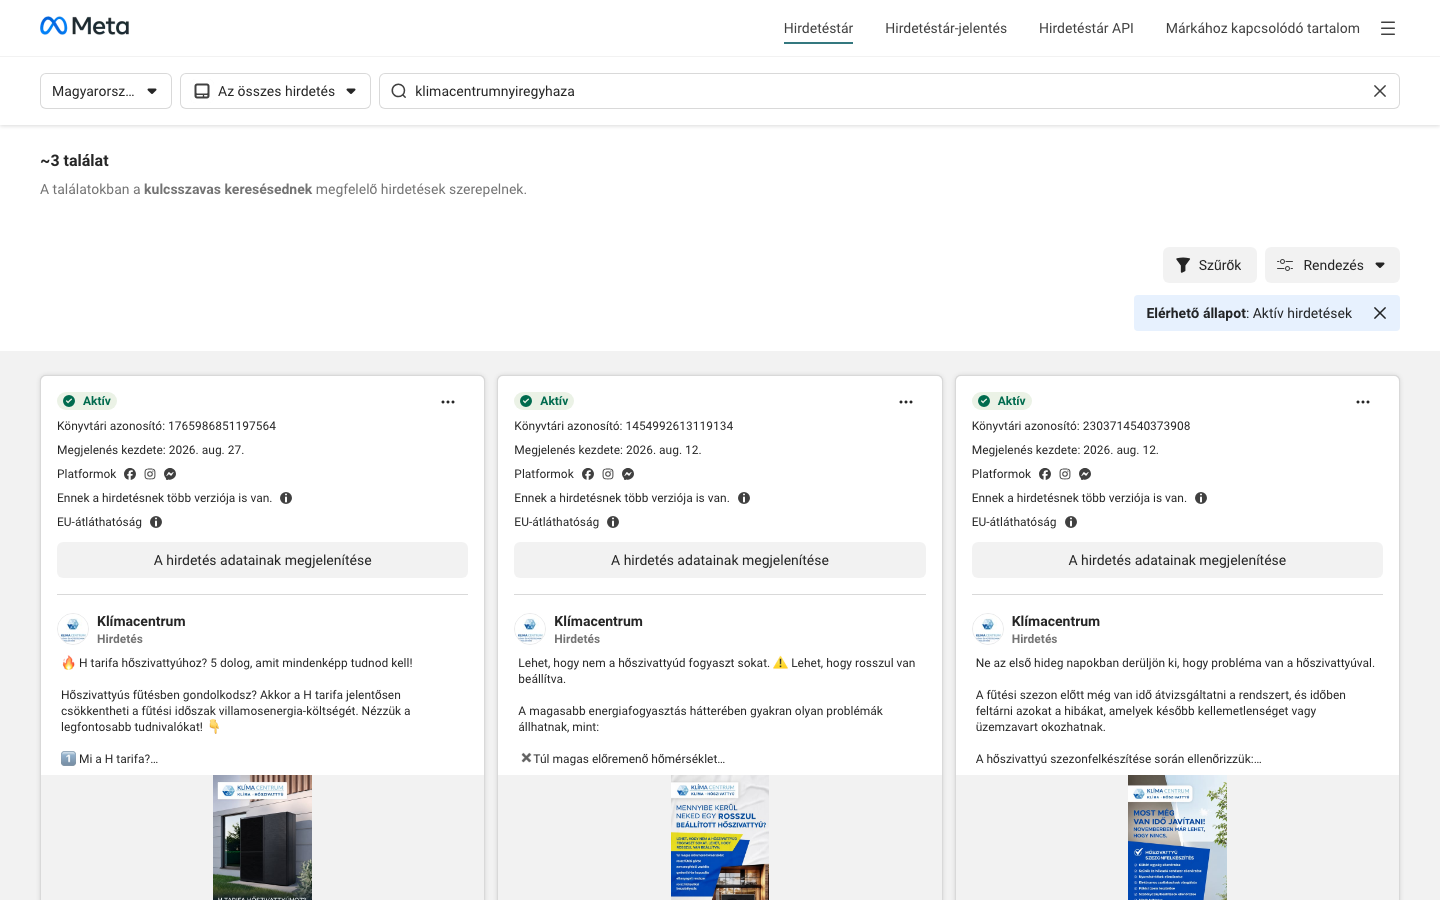1440x900 pixels.
Task: Click Messenger platform icon on ad 1765986851197564
Action: (170, 474)
